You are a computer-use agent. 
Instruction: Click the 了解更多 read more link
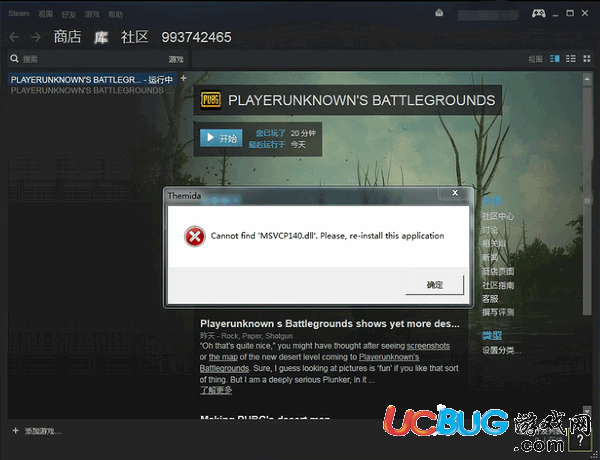click(x=216, y=390)
